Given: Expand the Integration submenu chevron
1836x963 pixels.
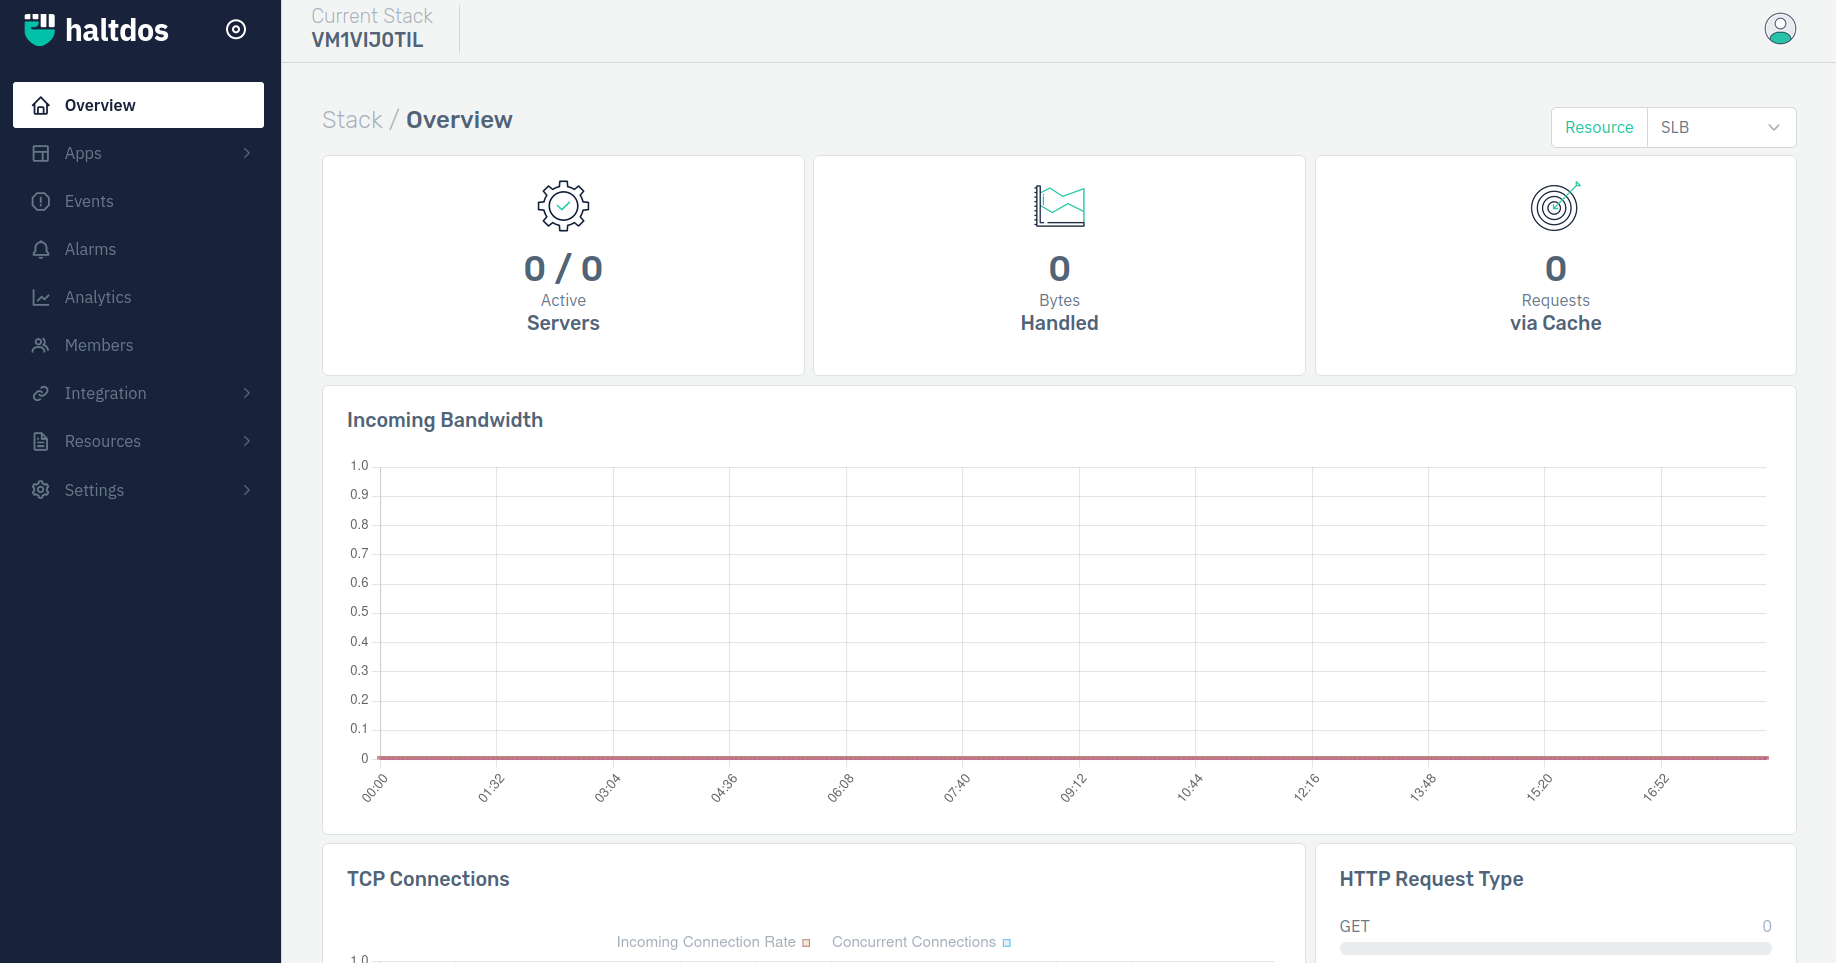Looking at the screenshot, I should point(246,393).
